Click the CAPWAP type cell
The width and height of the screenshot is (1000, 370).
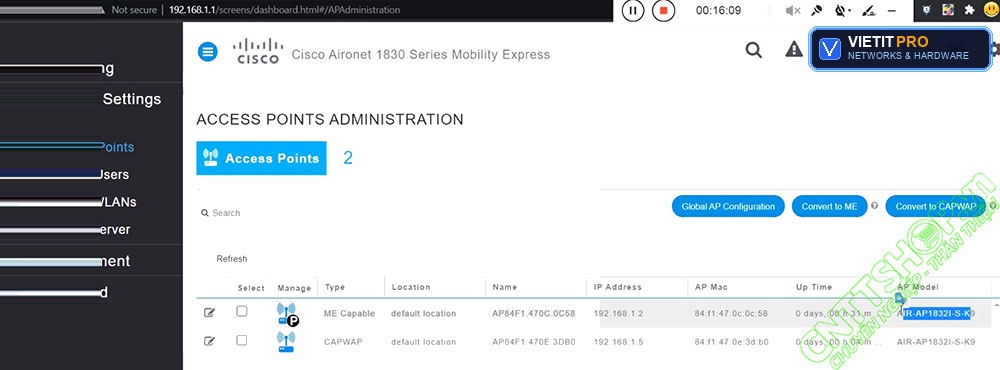pyautogui.click(x=343, y=342)
